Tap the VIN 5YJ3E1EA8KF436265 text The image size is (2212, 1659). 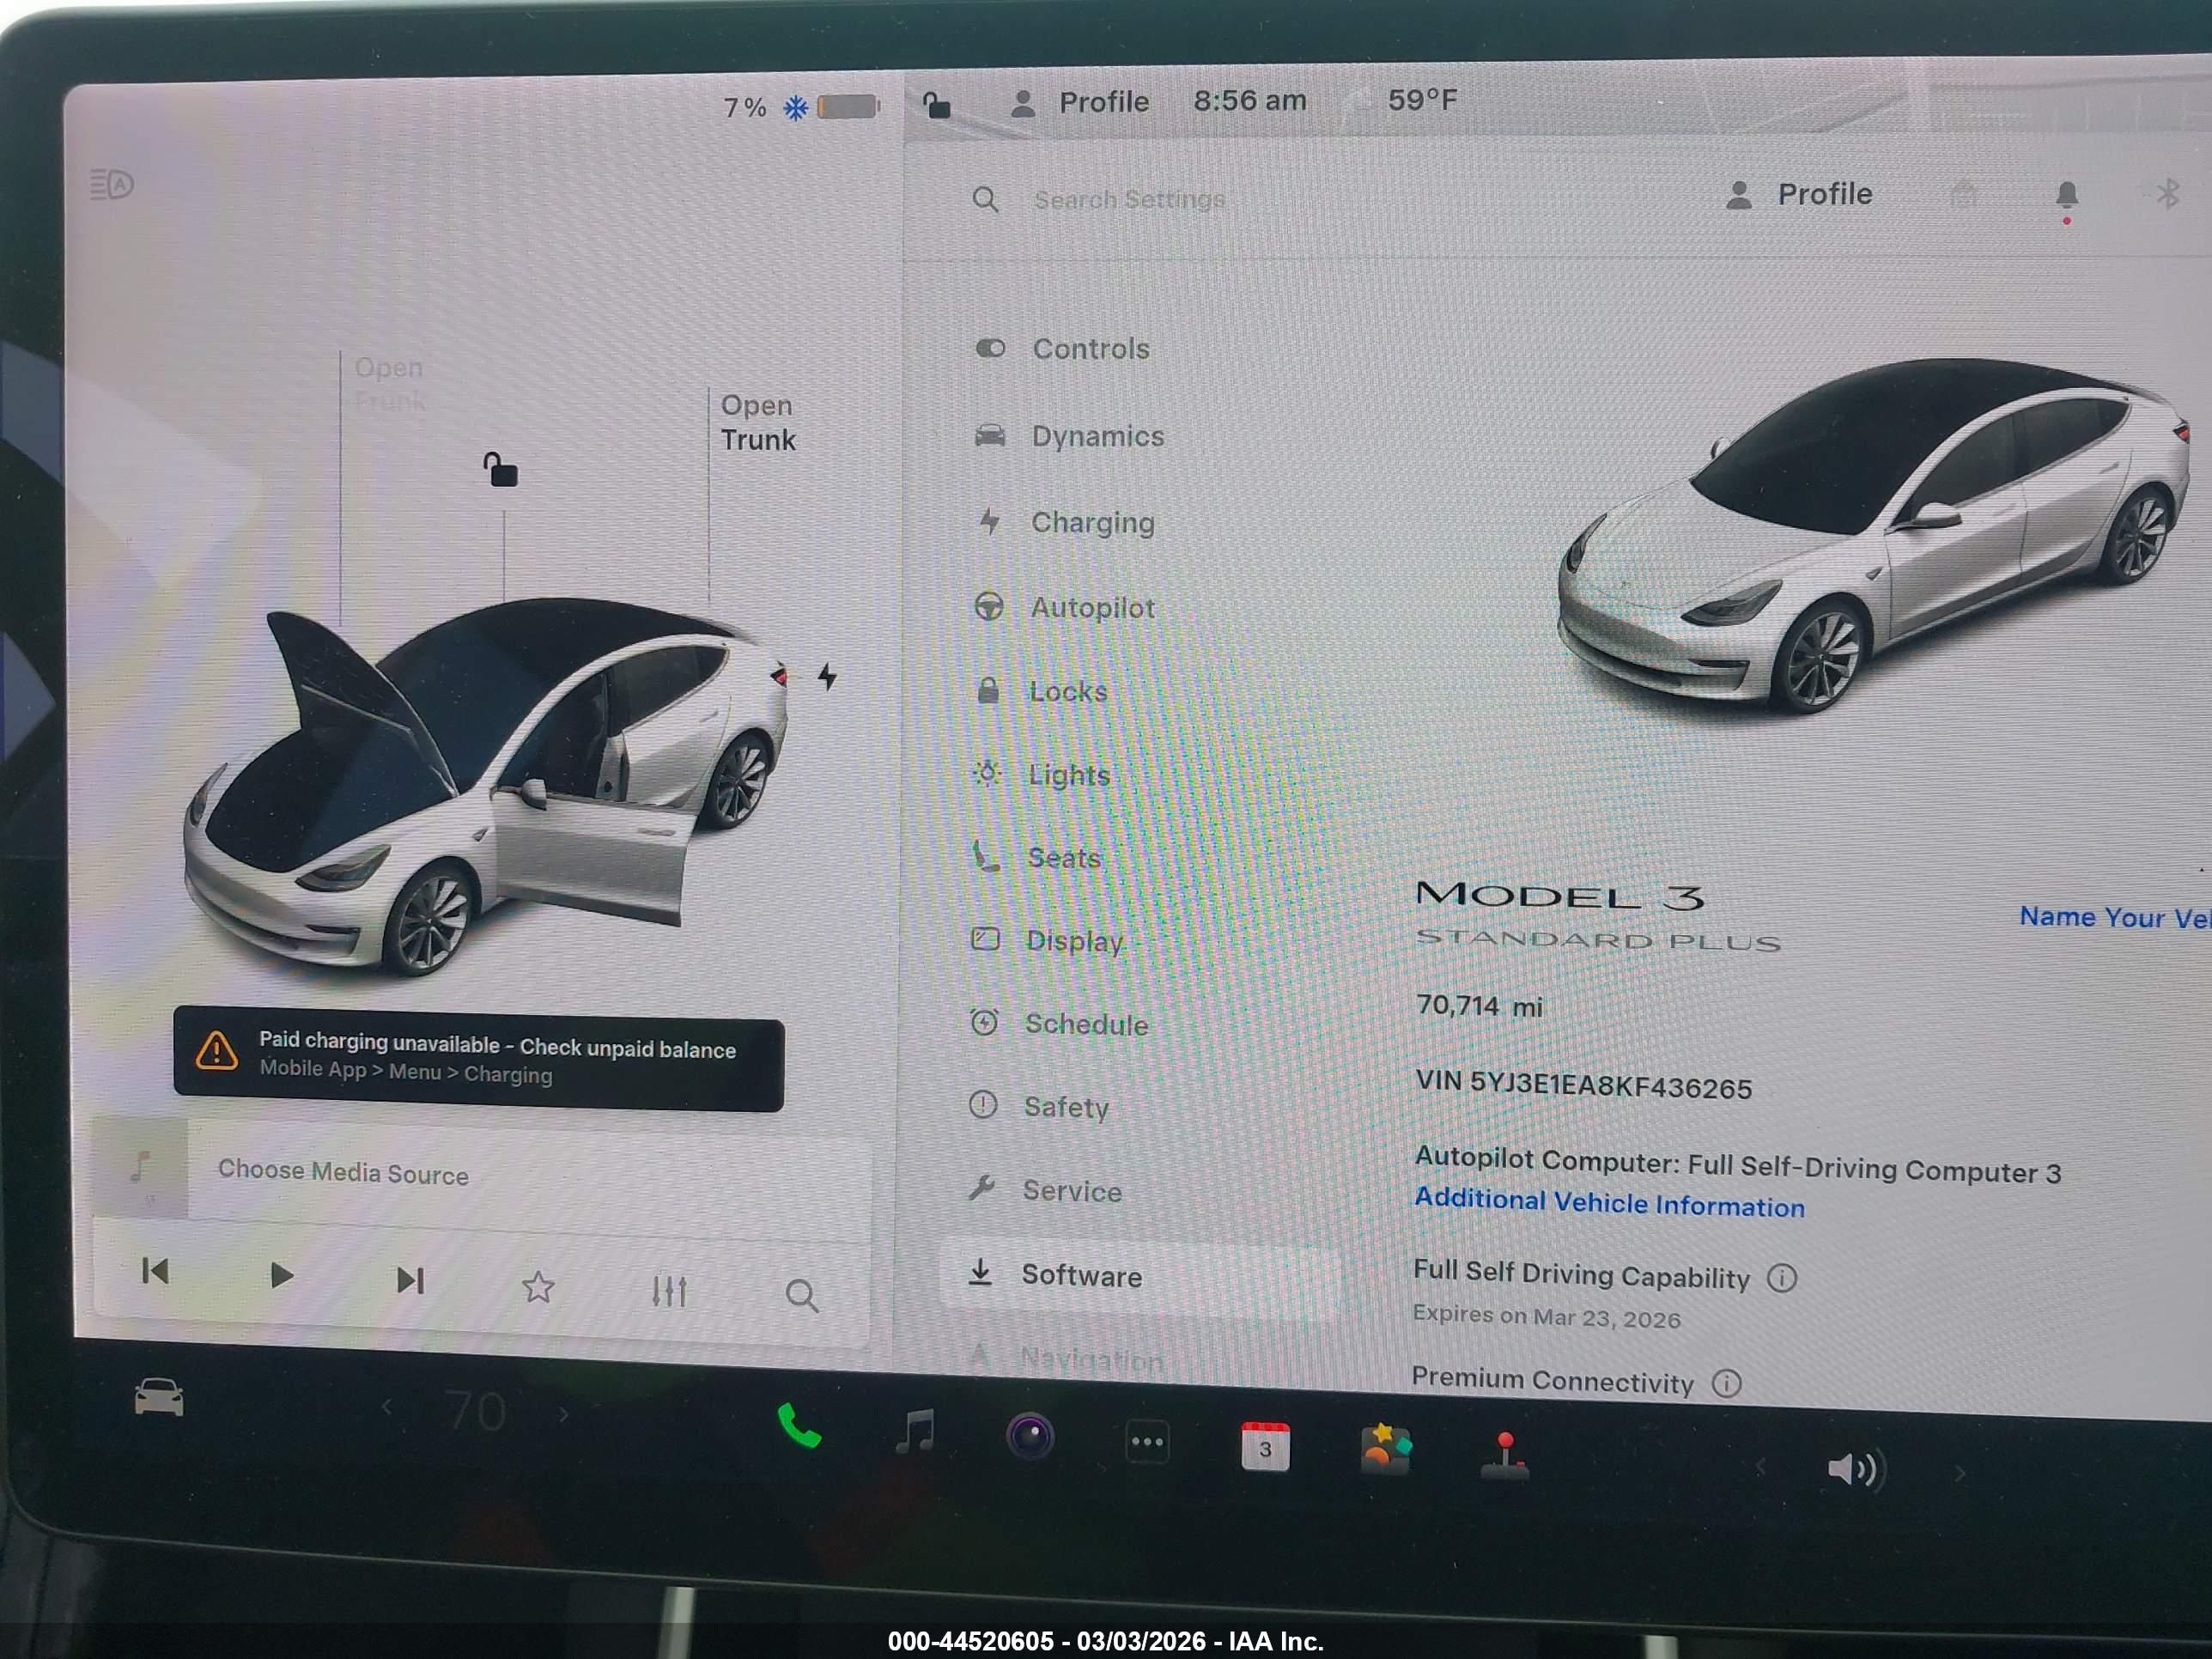pos(1584,1085)
